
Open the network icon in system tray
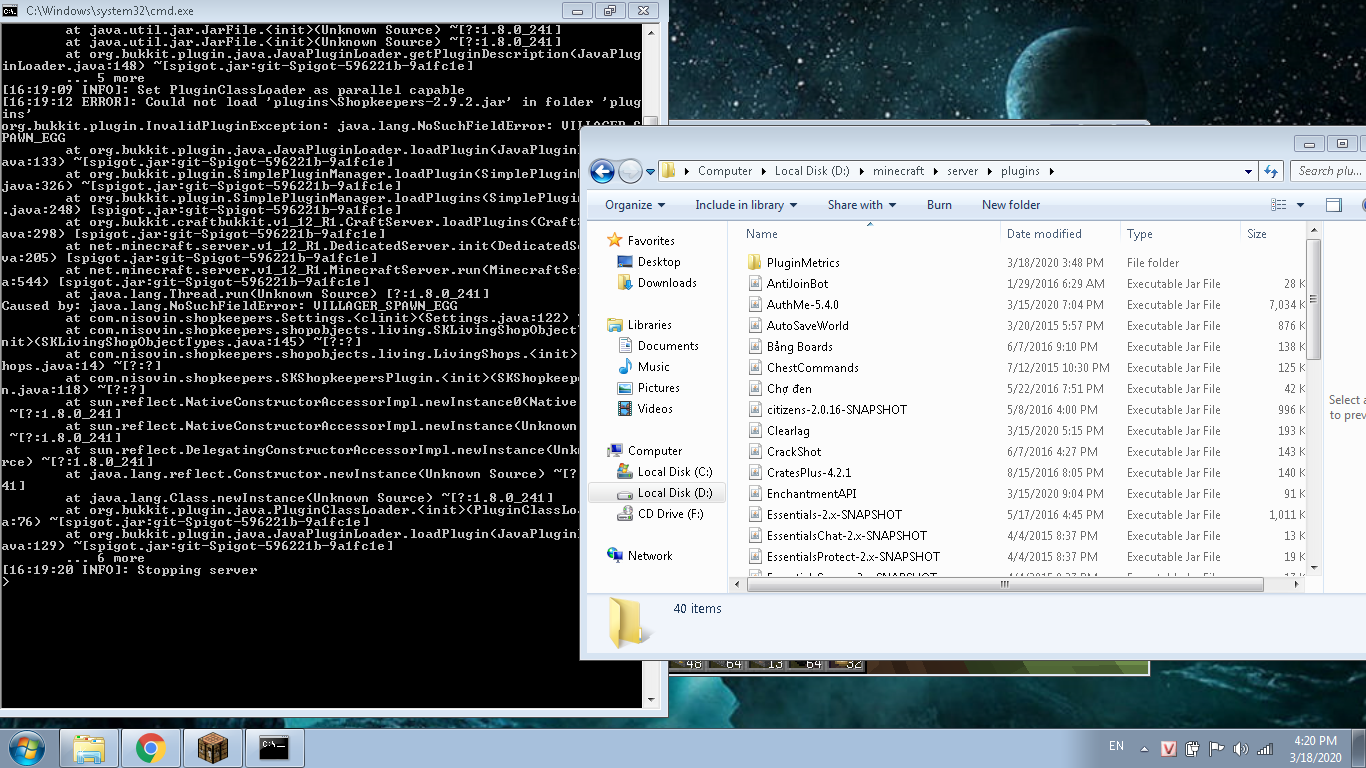(1265, 748)
